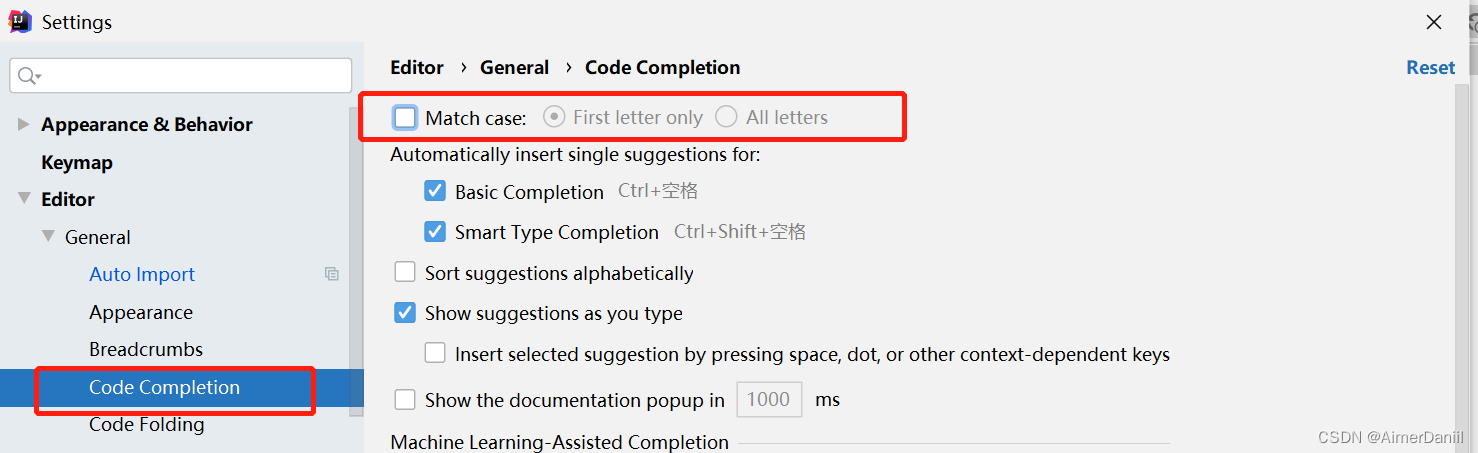Enable Insert selected suggestion by pressing space checkbox
The width and height of the screenshot is (1478, 453).
coord(435,353)
